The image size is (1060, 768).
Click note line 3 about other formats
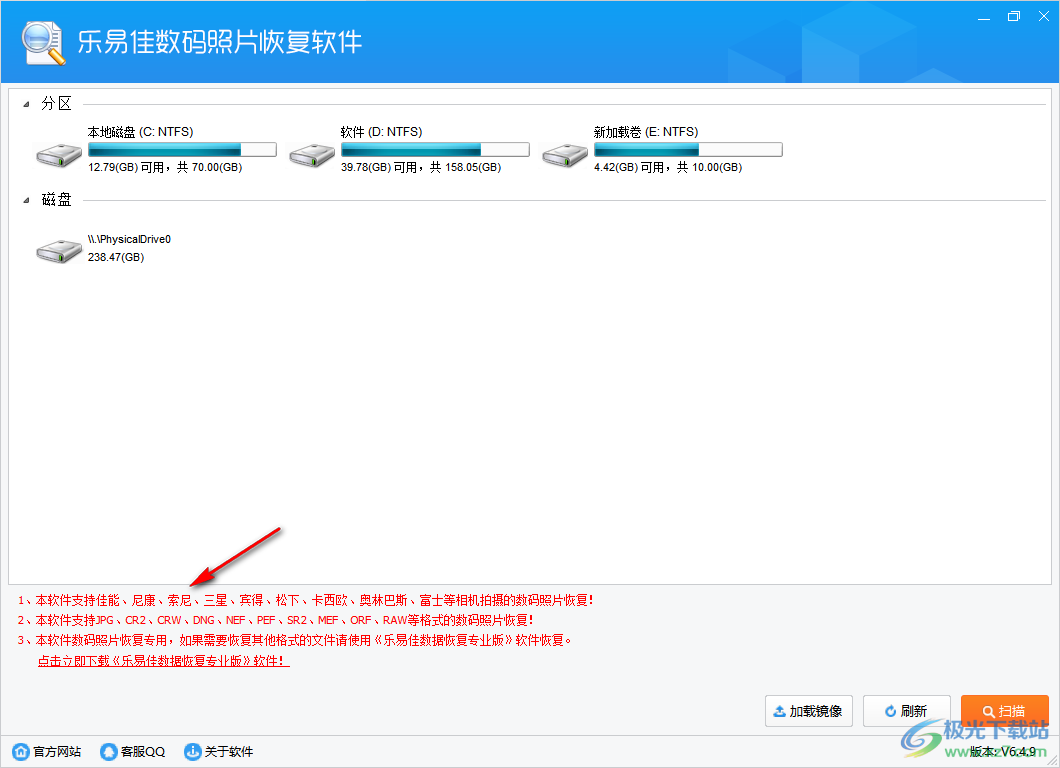[x=295, y=640]
